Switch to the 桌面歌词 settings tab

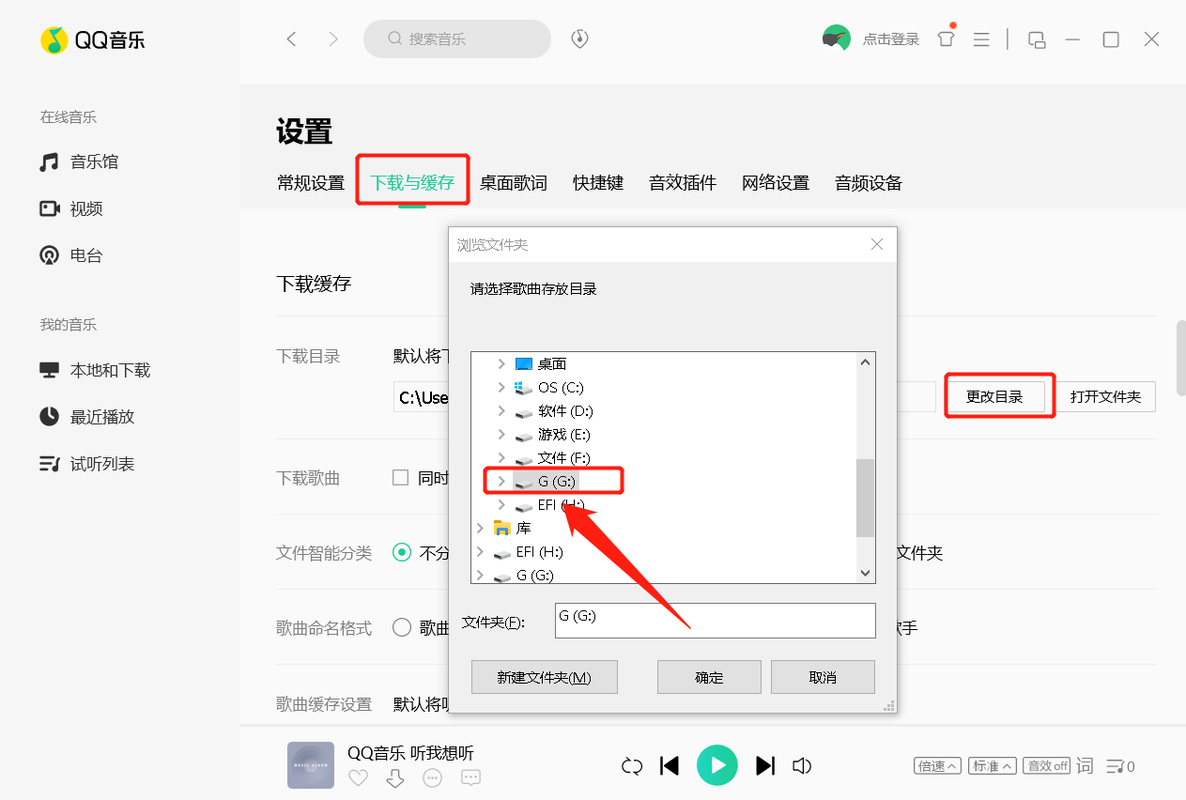click(x=513, y=183)
